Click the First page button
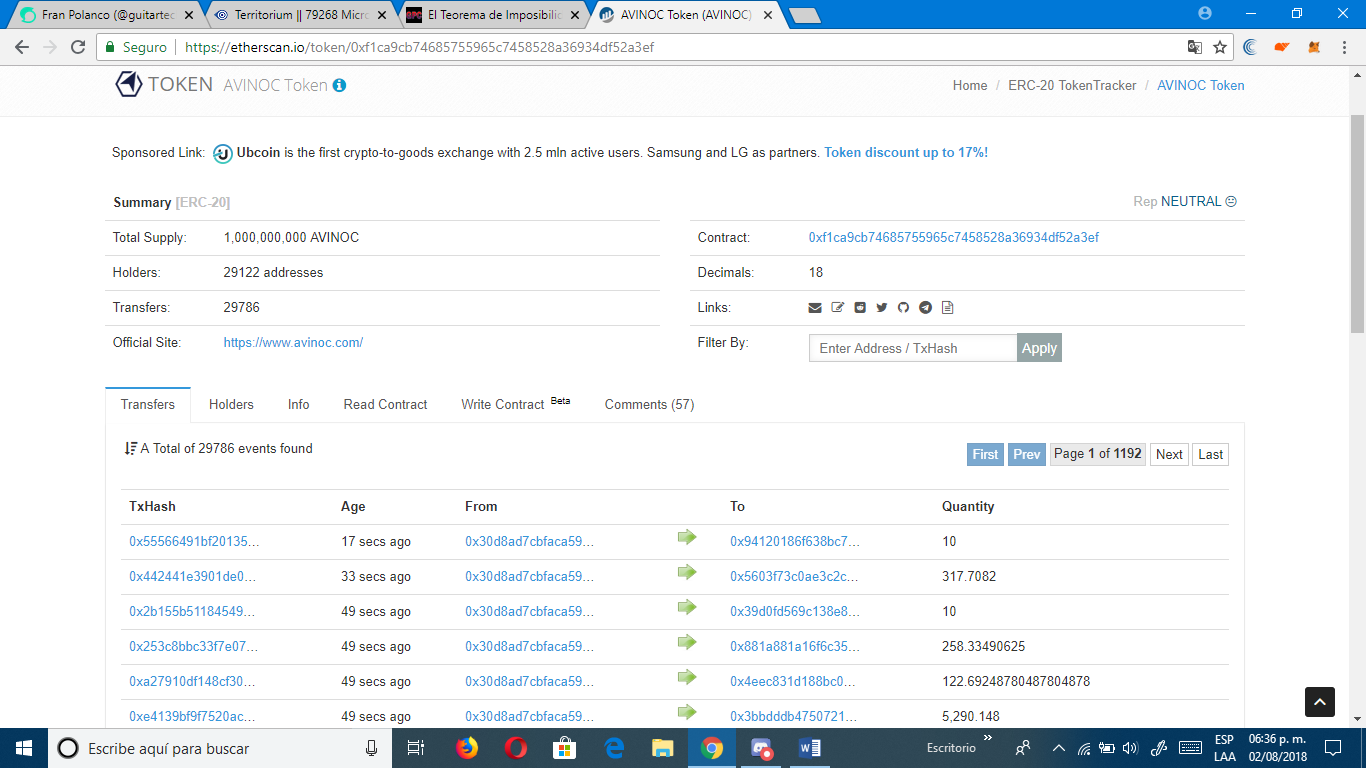 [x=985, y=454]
